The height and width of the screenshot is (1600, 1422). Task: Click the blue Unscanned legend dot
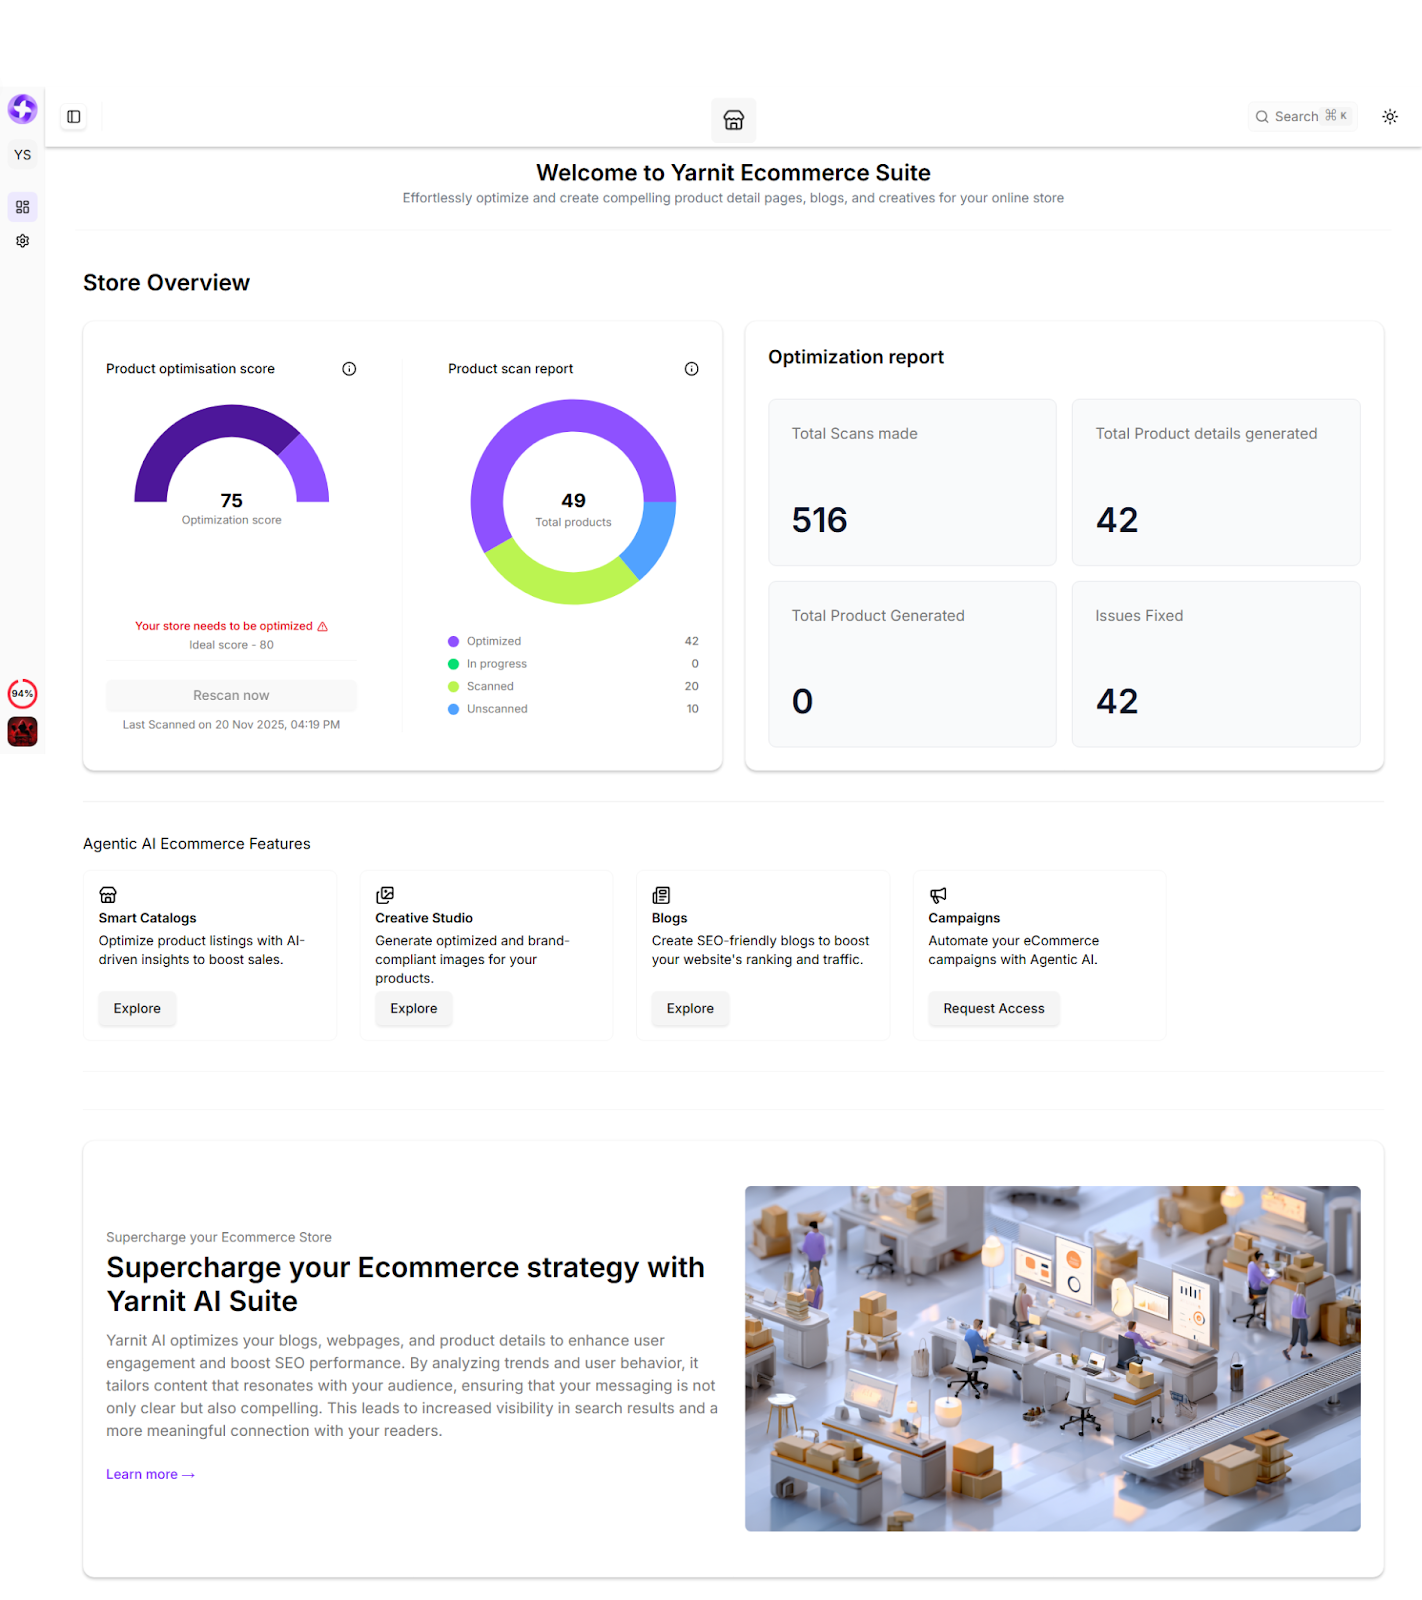point(454,709)
